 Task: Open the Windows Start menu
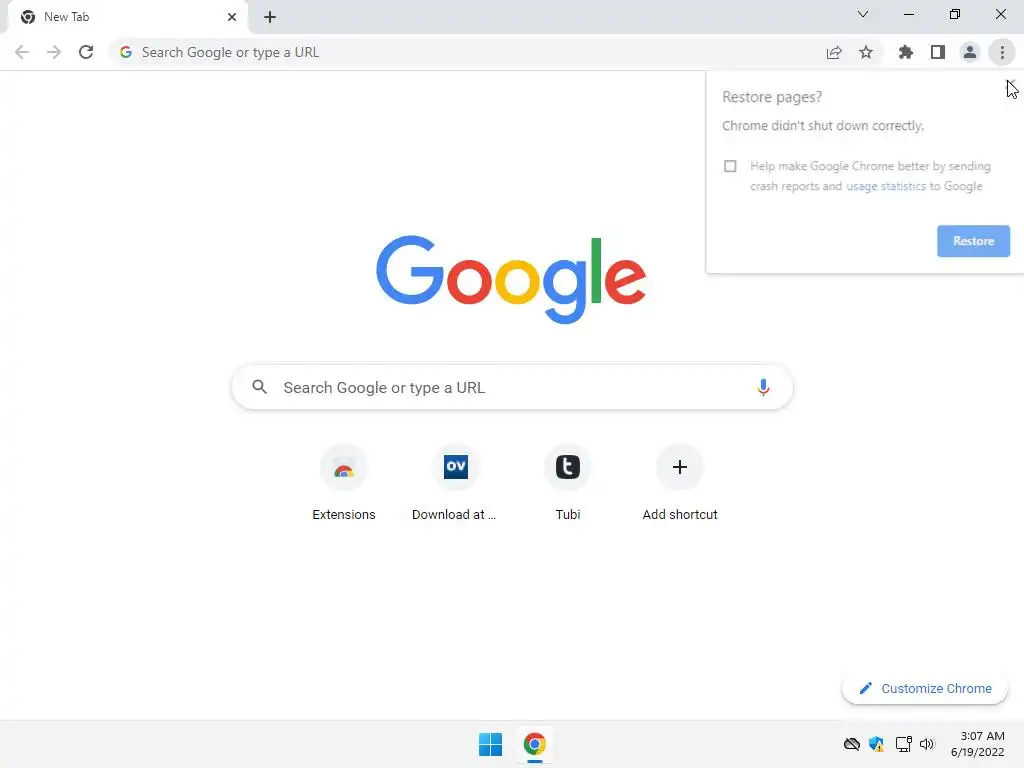[x=490, y=744]
